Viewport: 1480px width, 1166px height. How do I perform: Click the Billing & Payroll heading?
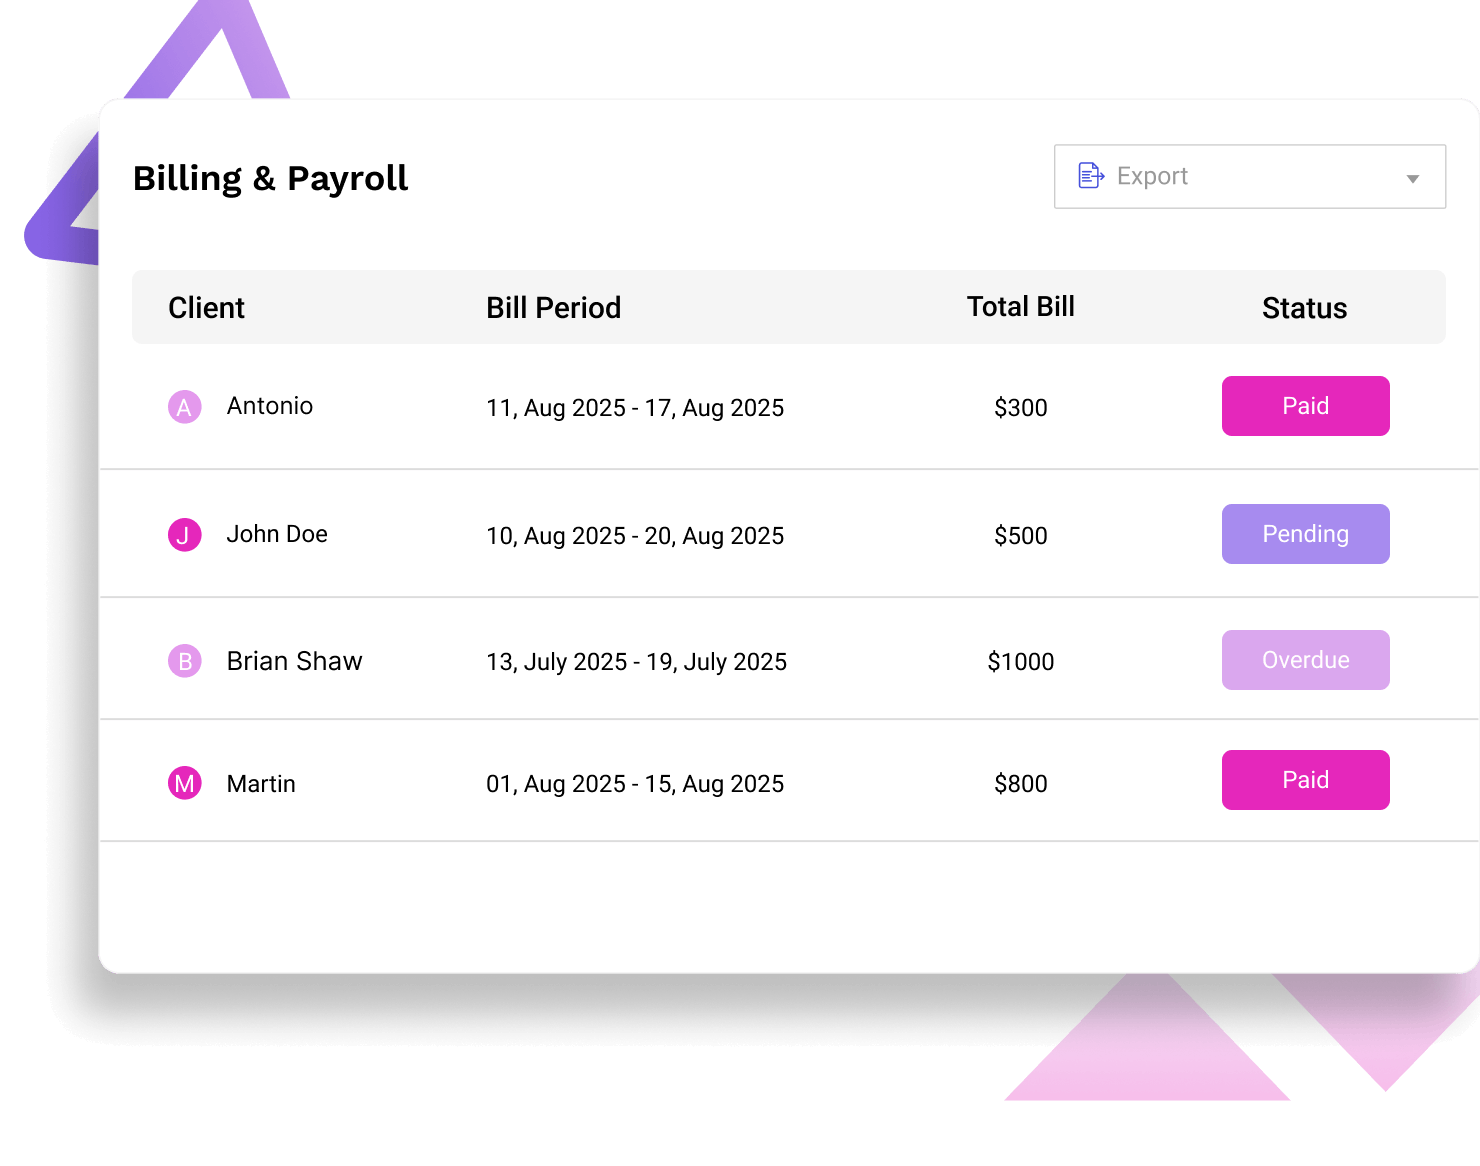(x=271, y=177)
